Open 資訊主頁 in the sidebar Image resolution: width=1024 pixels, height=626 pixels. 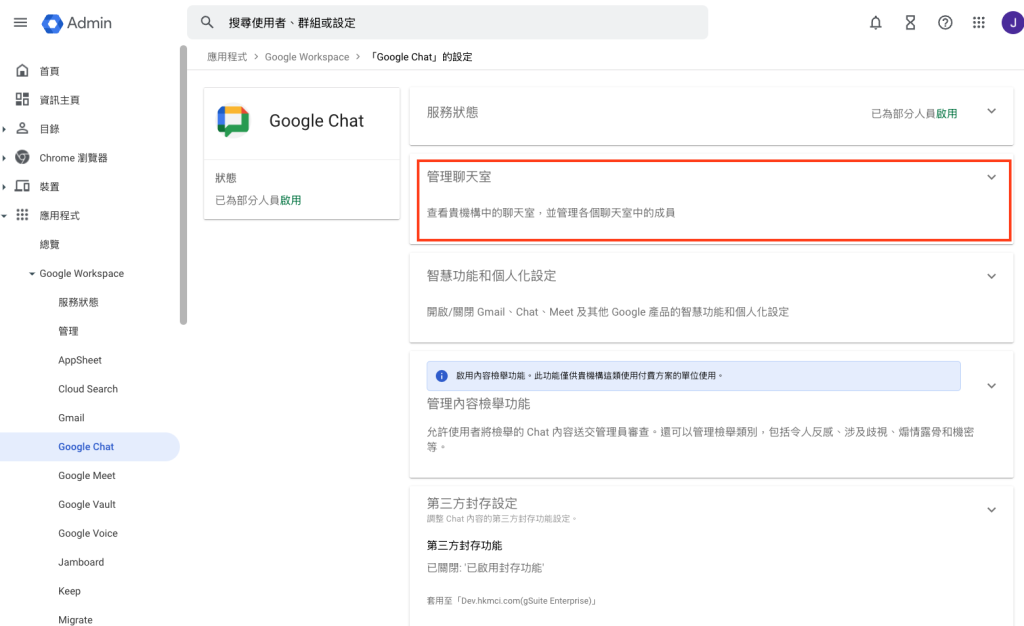click(59, 100)
